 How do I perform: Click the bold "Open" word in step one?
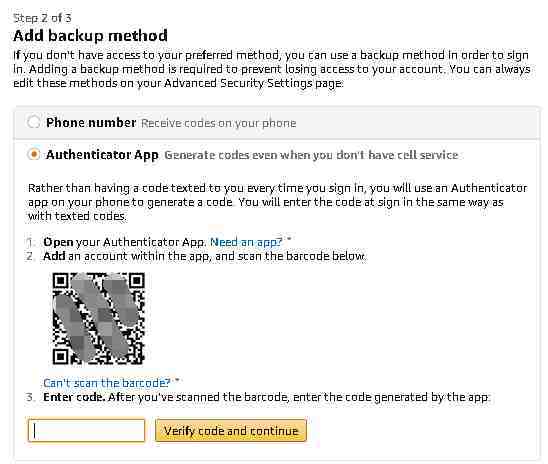58,242
